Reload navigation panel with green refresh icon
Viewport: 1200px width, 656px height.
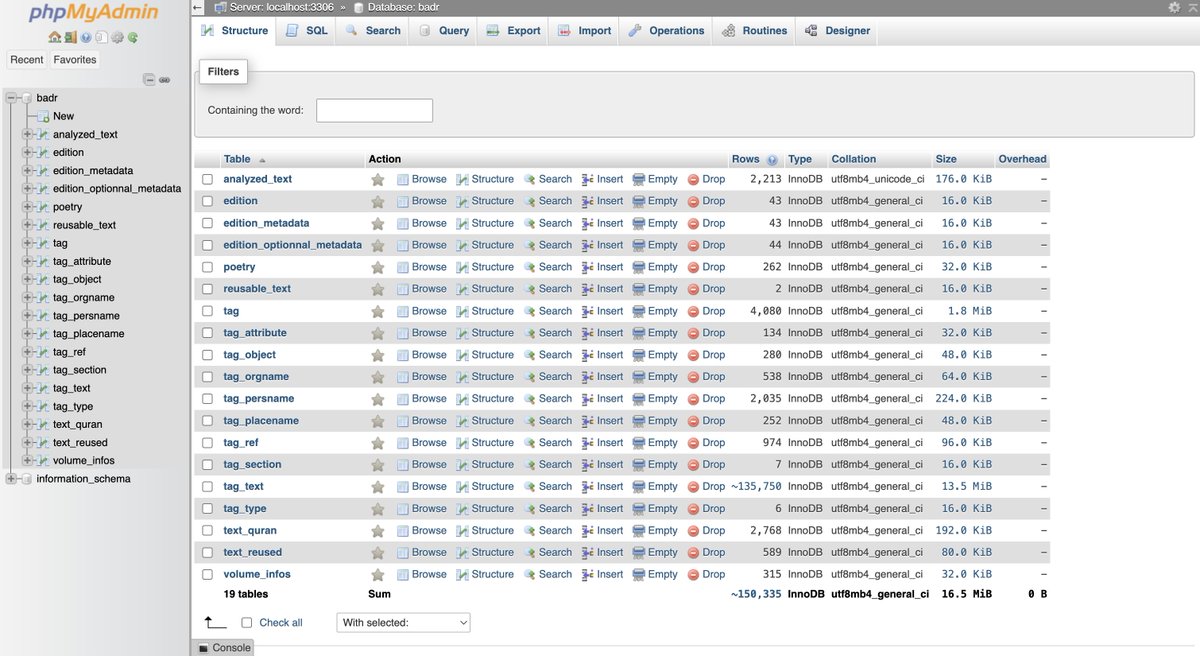[132, 37]
